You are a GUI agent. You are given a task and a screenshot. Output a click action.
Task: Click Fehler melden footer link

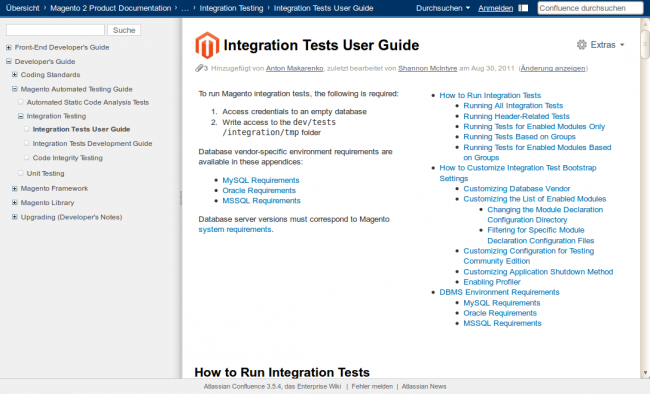(372, 387)
